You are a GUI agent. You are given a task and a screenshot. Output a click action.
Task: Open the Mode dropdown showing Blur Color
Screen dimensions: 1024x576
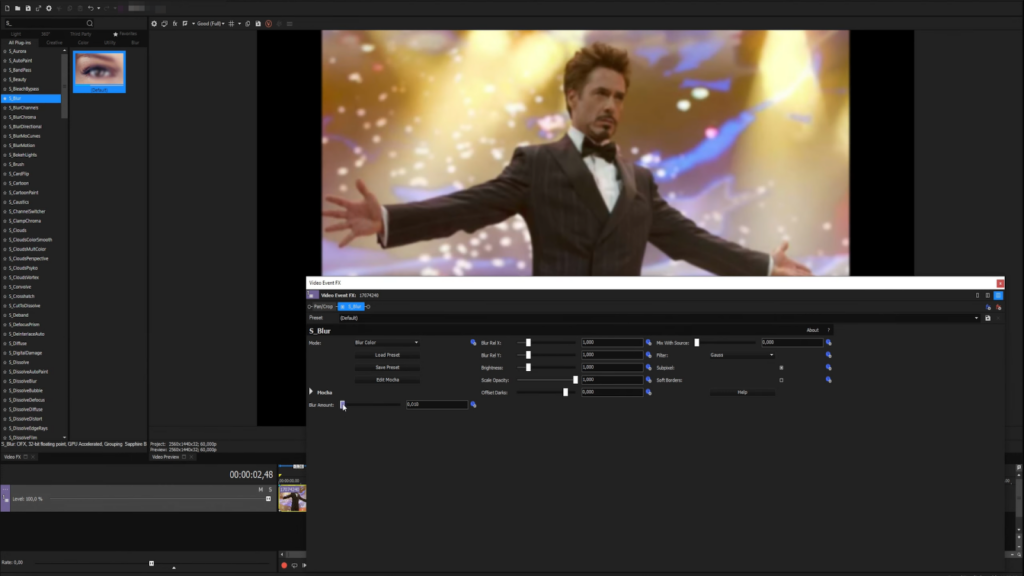click(x=386, y=342)
